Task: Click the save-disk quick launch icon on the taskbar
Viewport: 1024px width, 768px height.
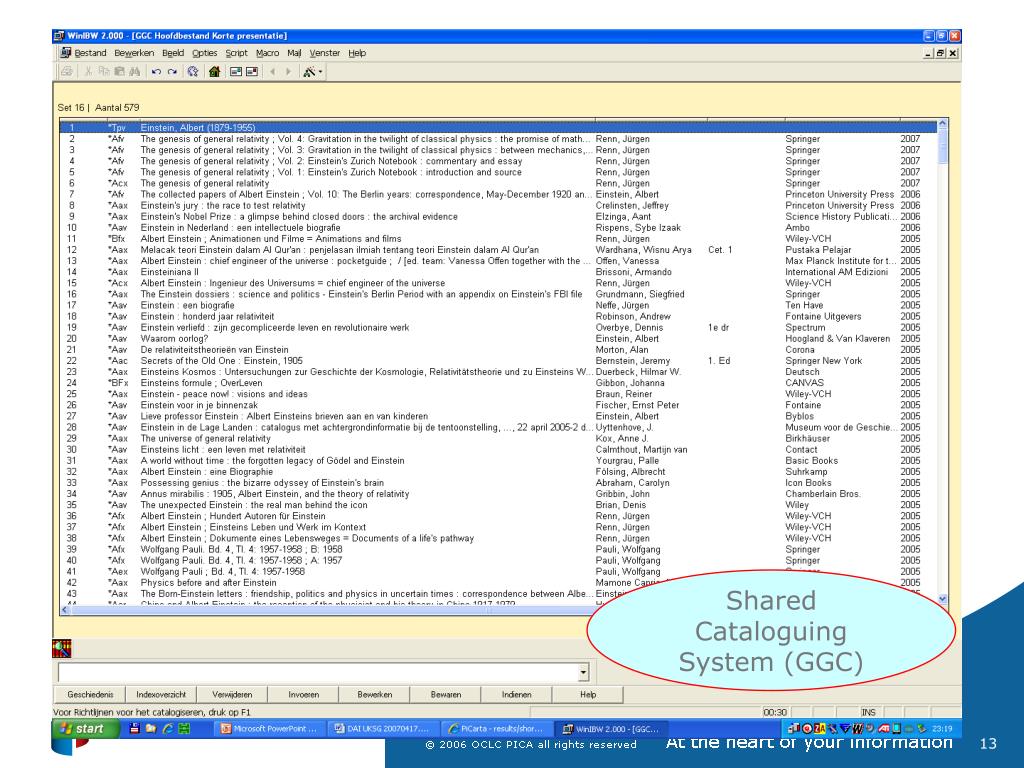Action: coord(134,729)
